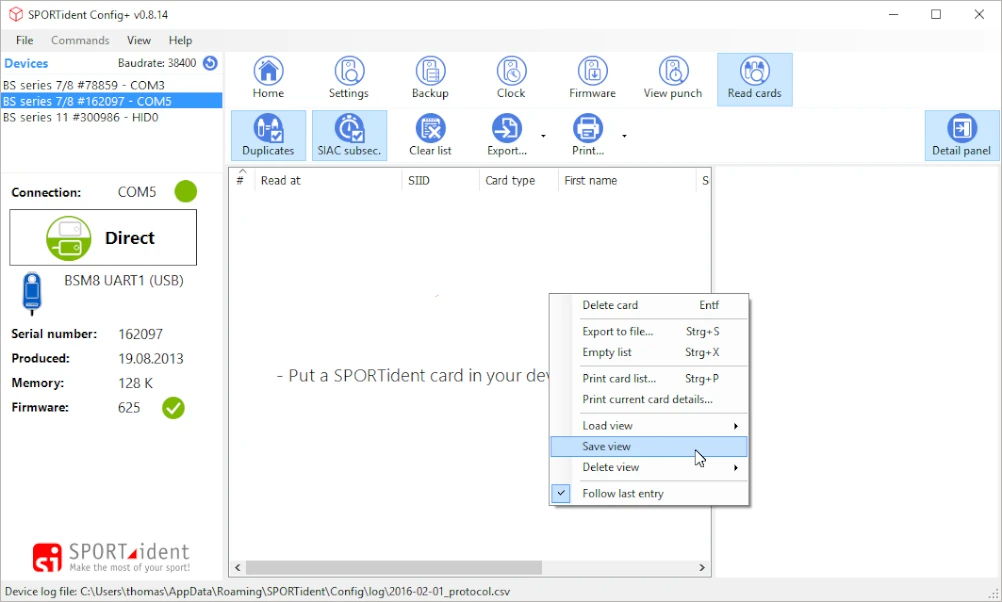Select the Read cards toolbar button
This screenshot has width=1002, height=602.
tap(755, 79)
